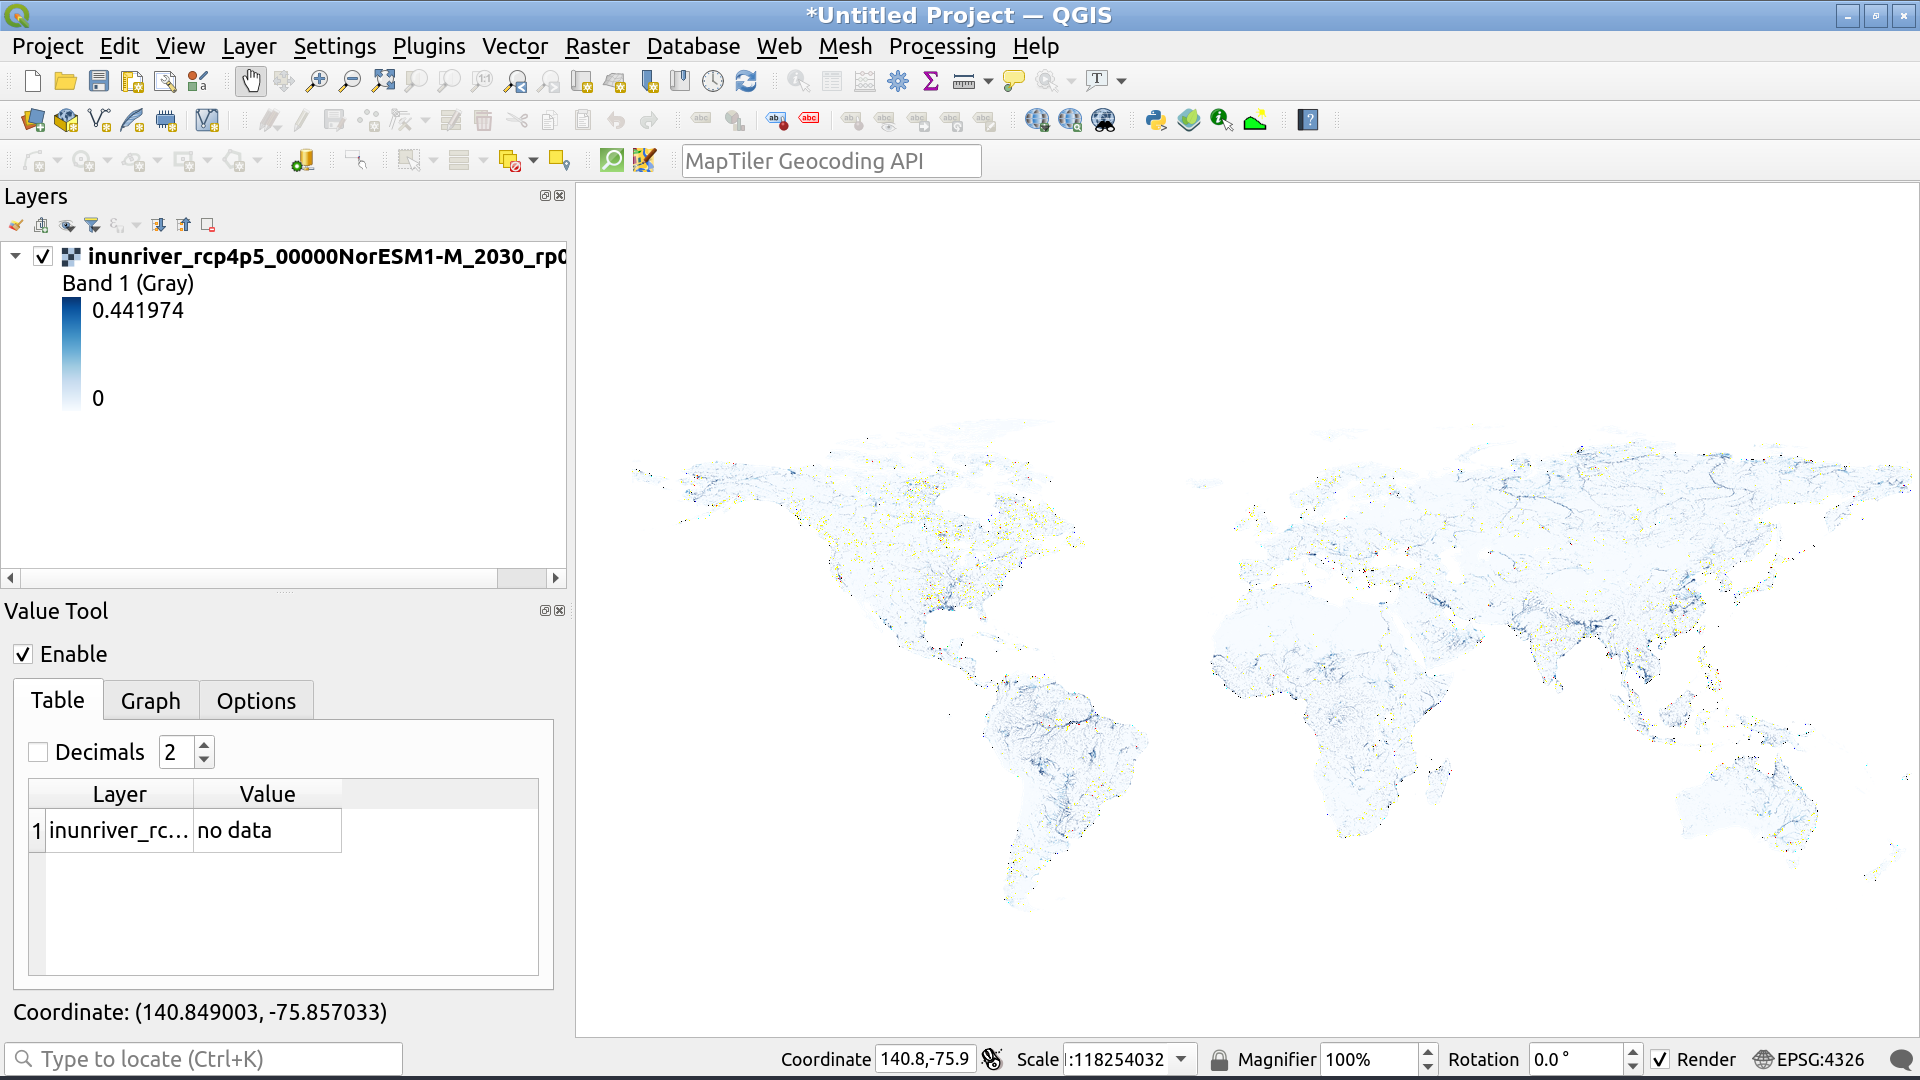The height and width of the screenshot is (1080, 1920).
Task: Uncheck the inunriver layer visibility checkbox
Action: click(x=42, y=256)
